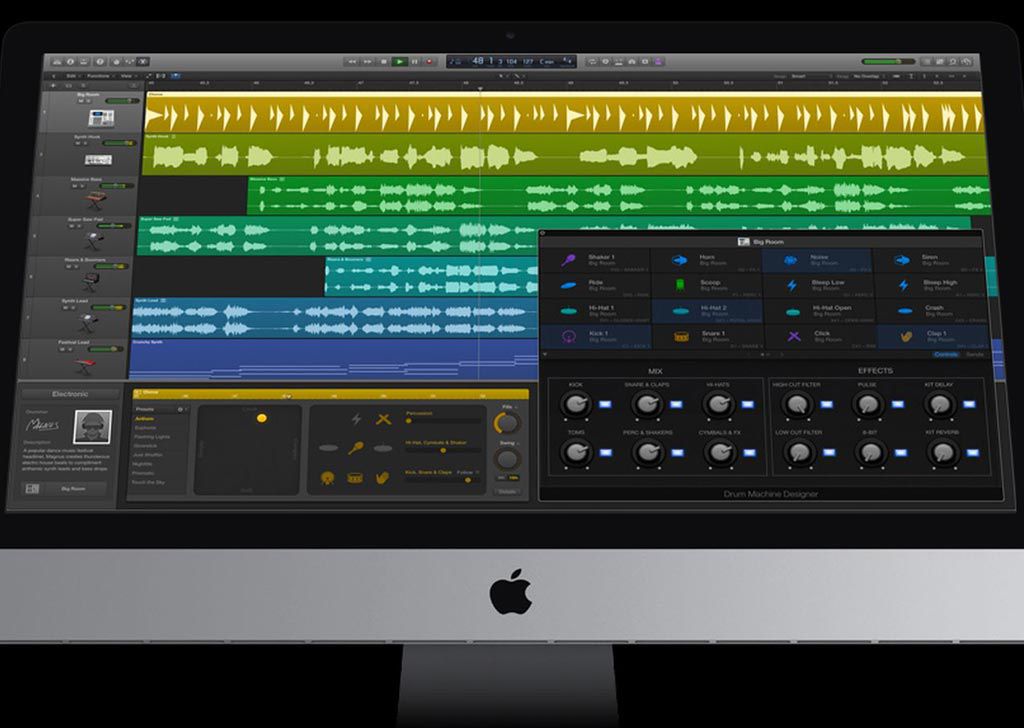This screenshot has width=1024, height=728.
Task: Toggle the hand clap icon in Drummer editor
Action: (383, 478)
